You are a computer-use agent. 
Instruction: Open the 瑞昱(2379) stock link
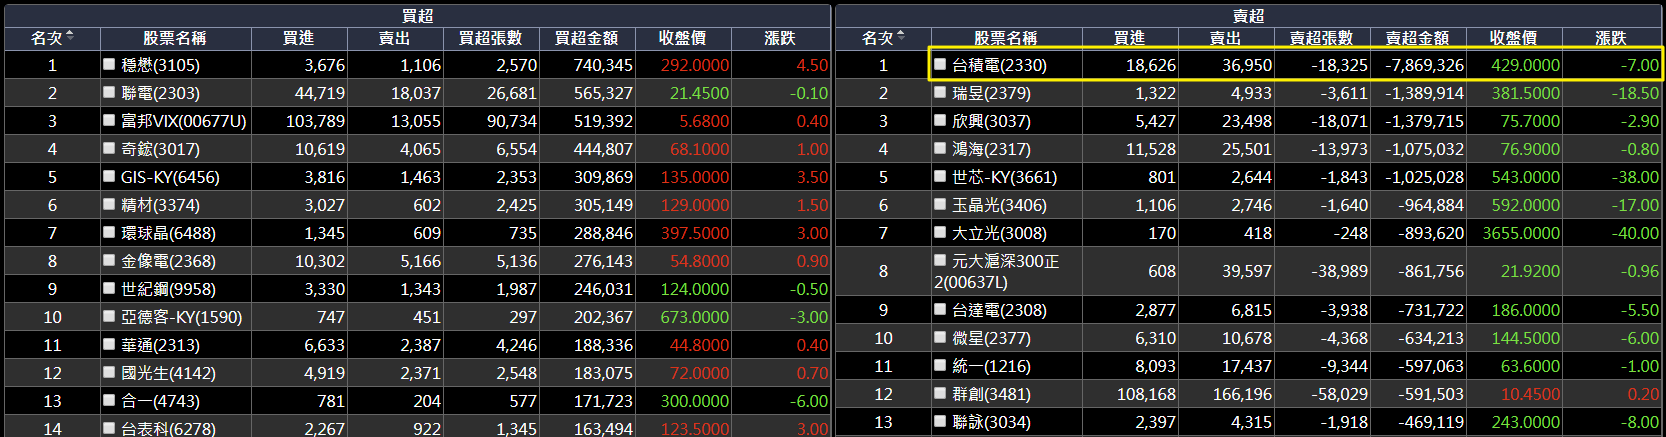click(991, 93)
